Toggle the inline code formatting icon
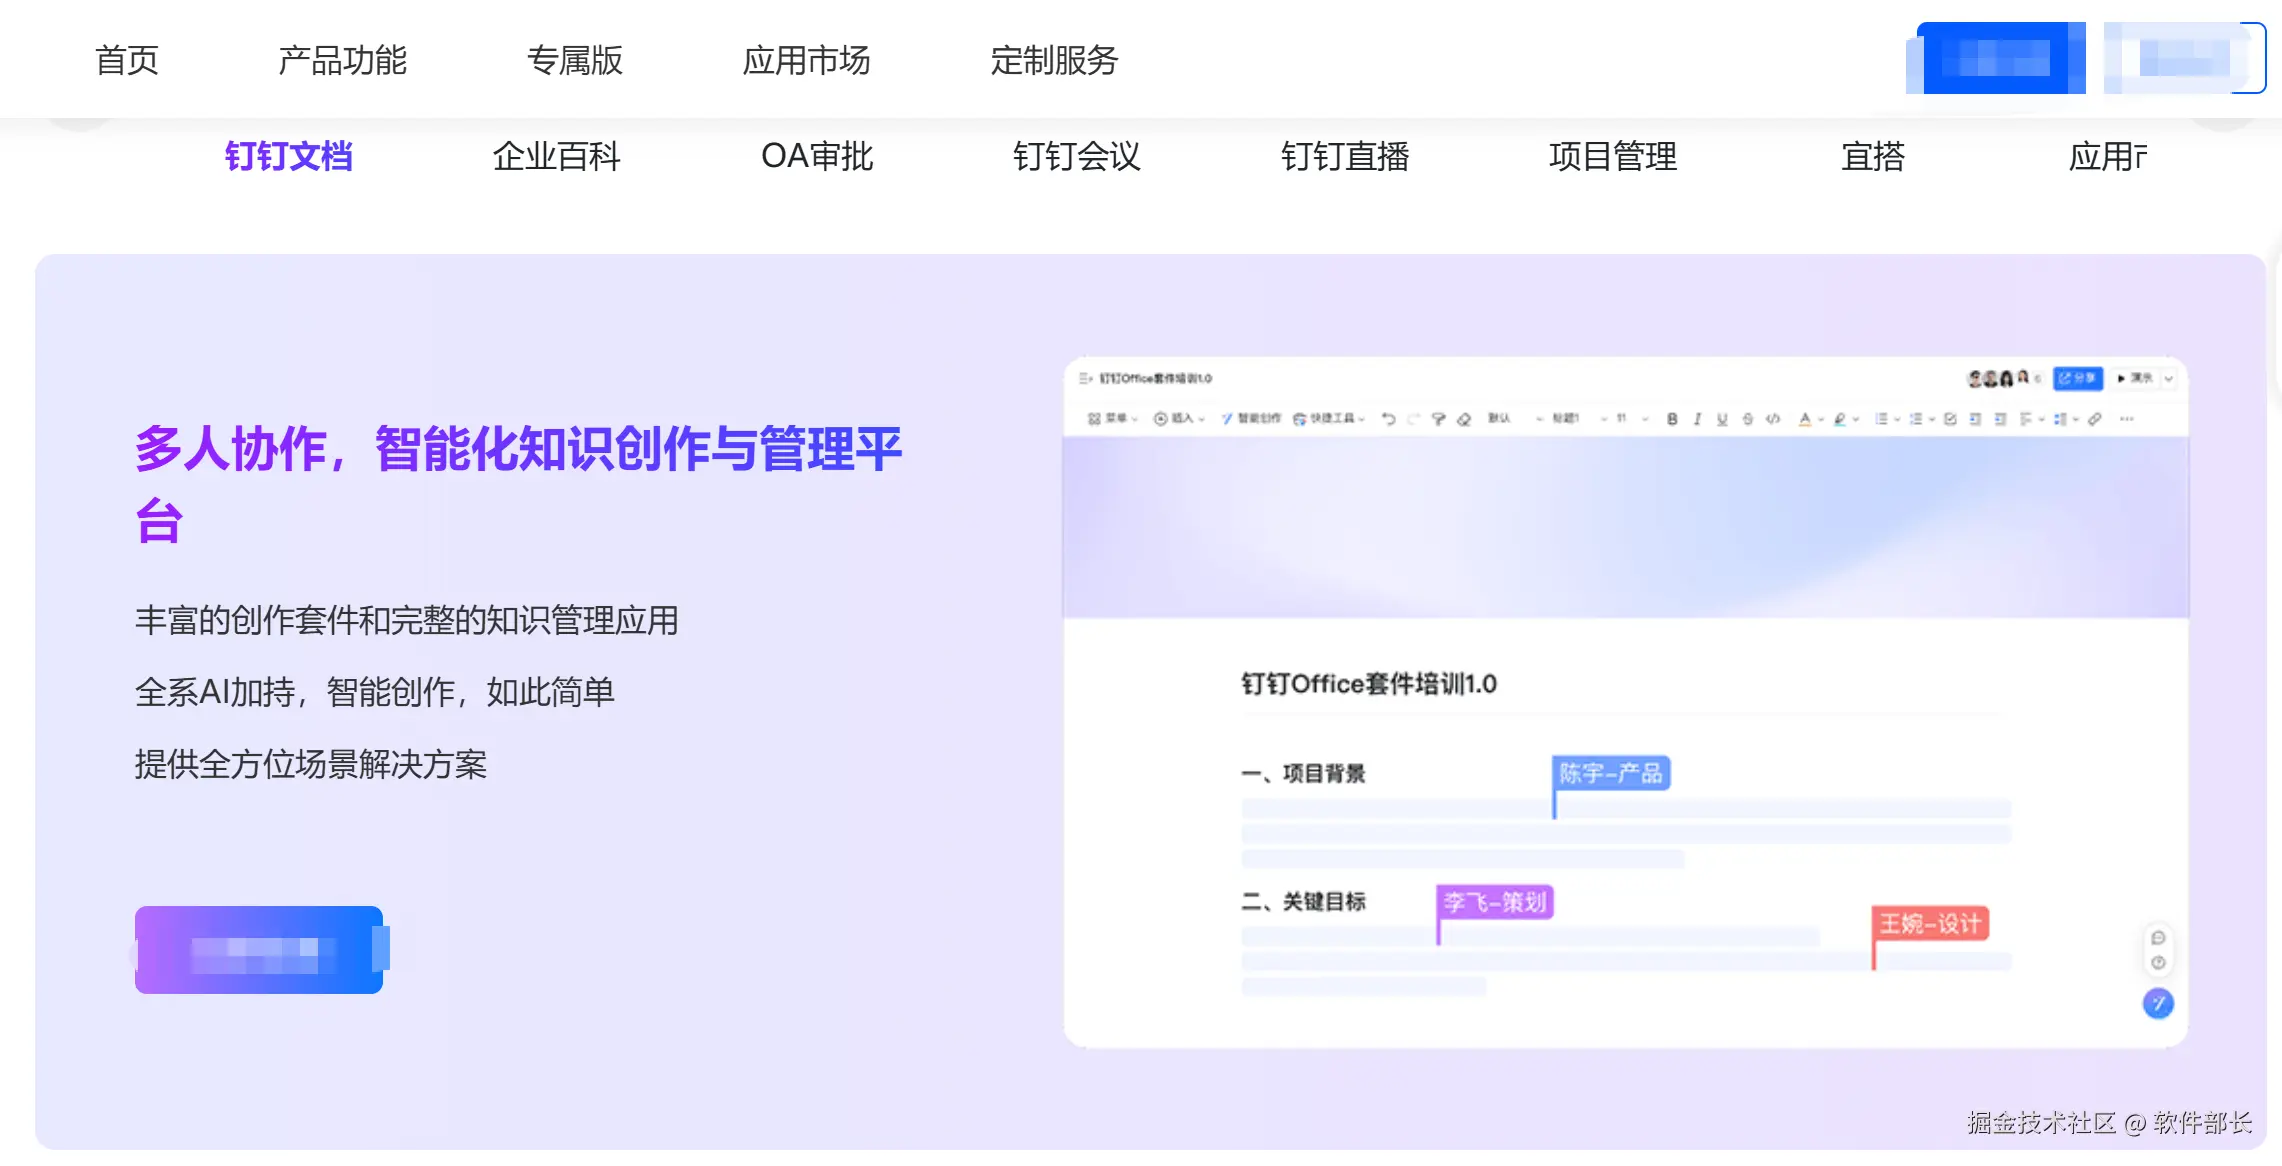The width and height of the screenshot is (2282, 1166). (x=1773, y=419)
